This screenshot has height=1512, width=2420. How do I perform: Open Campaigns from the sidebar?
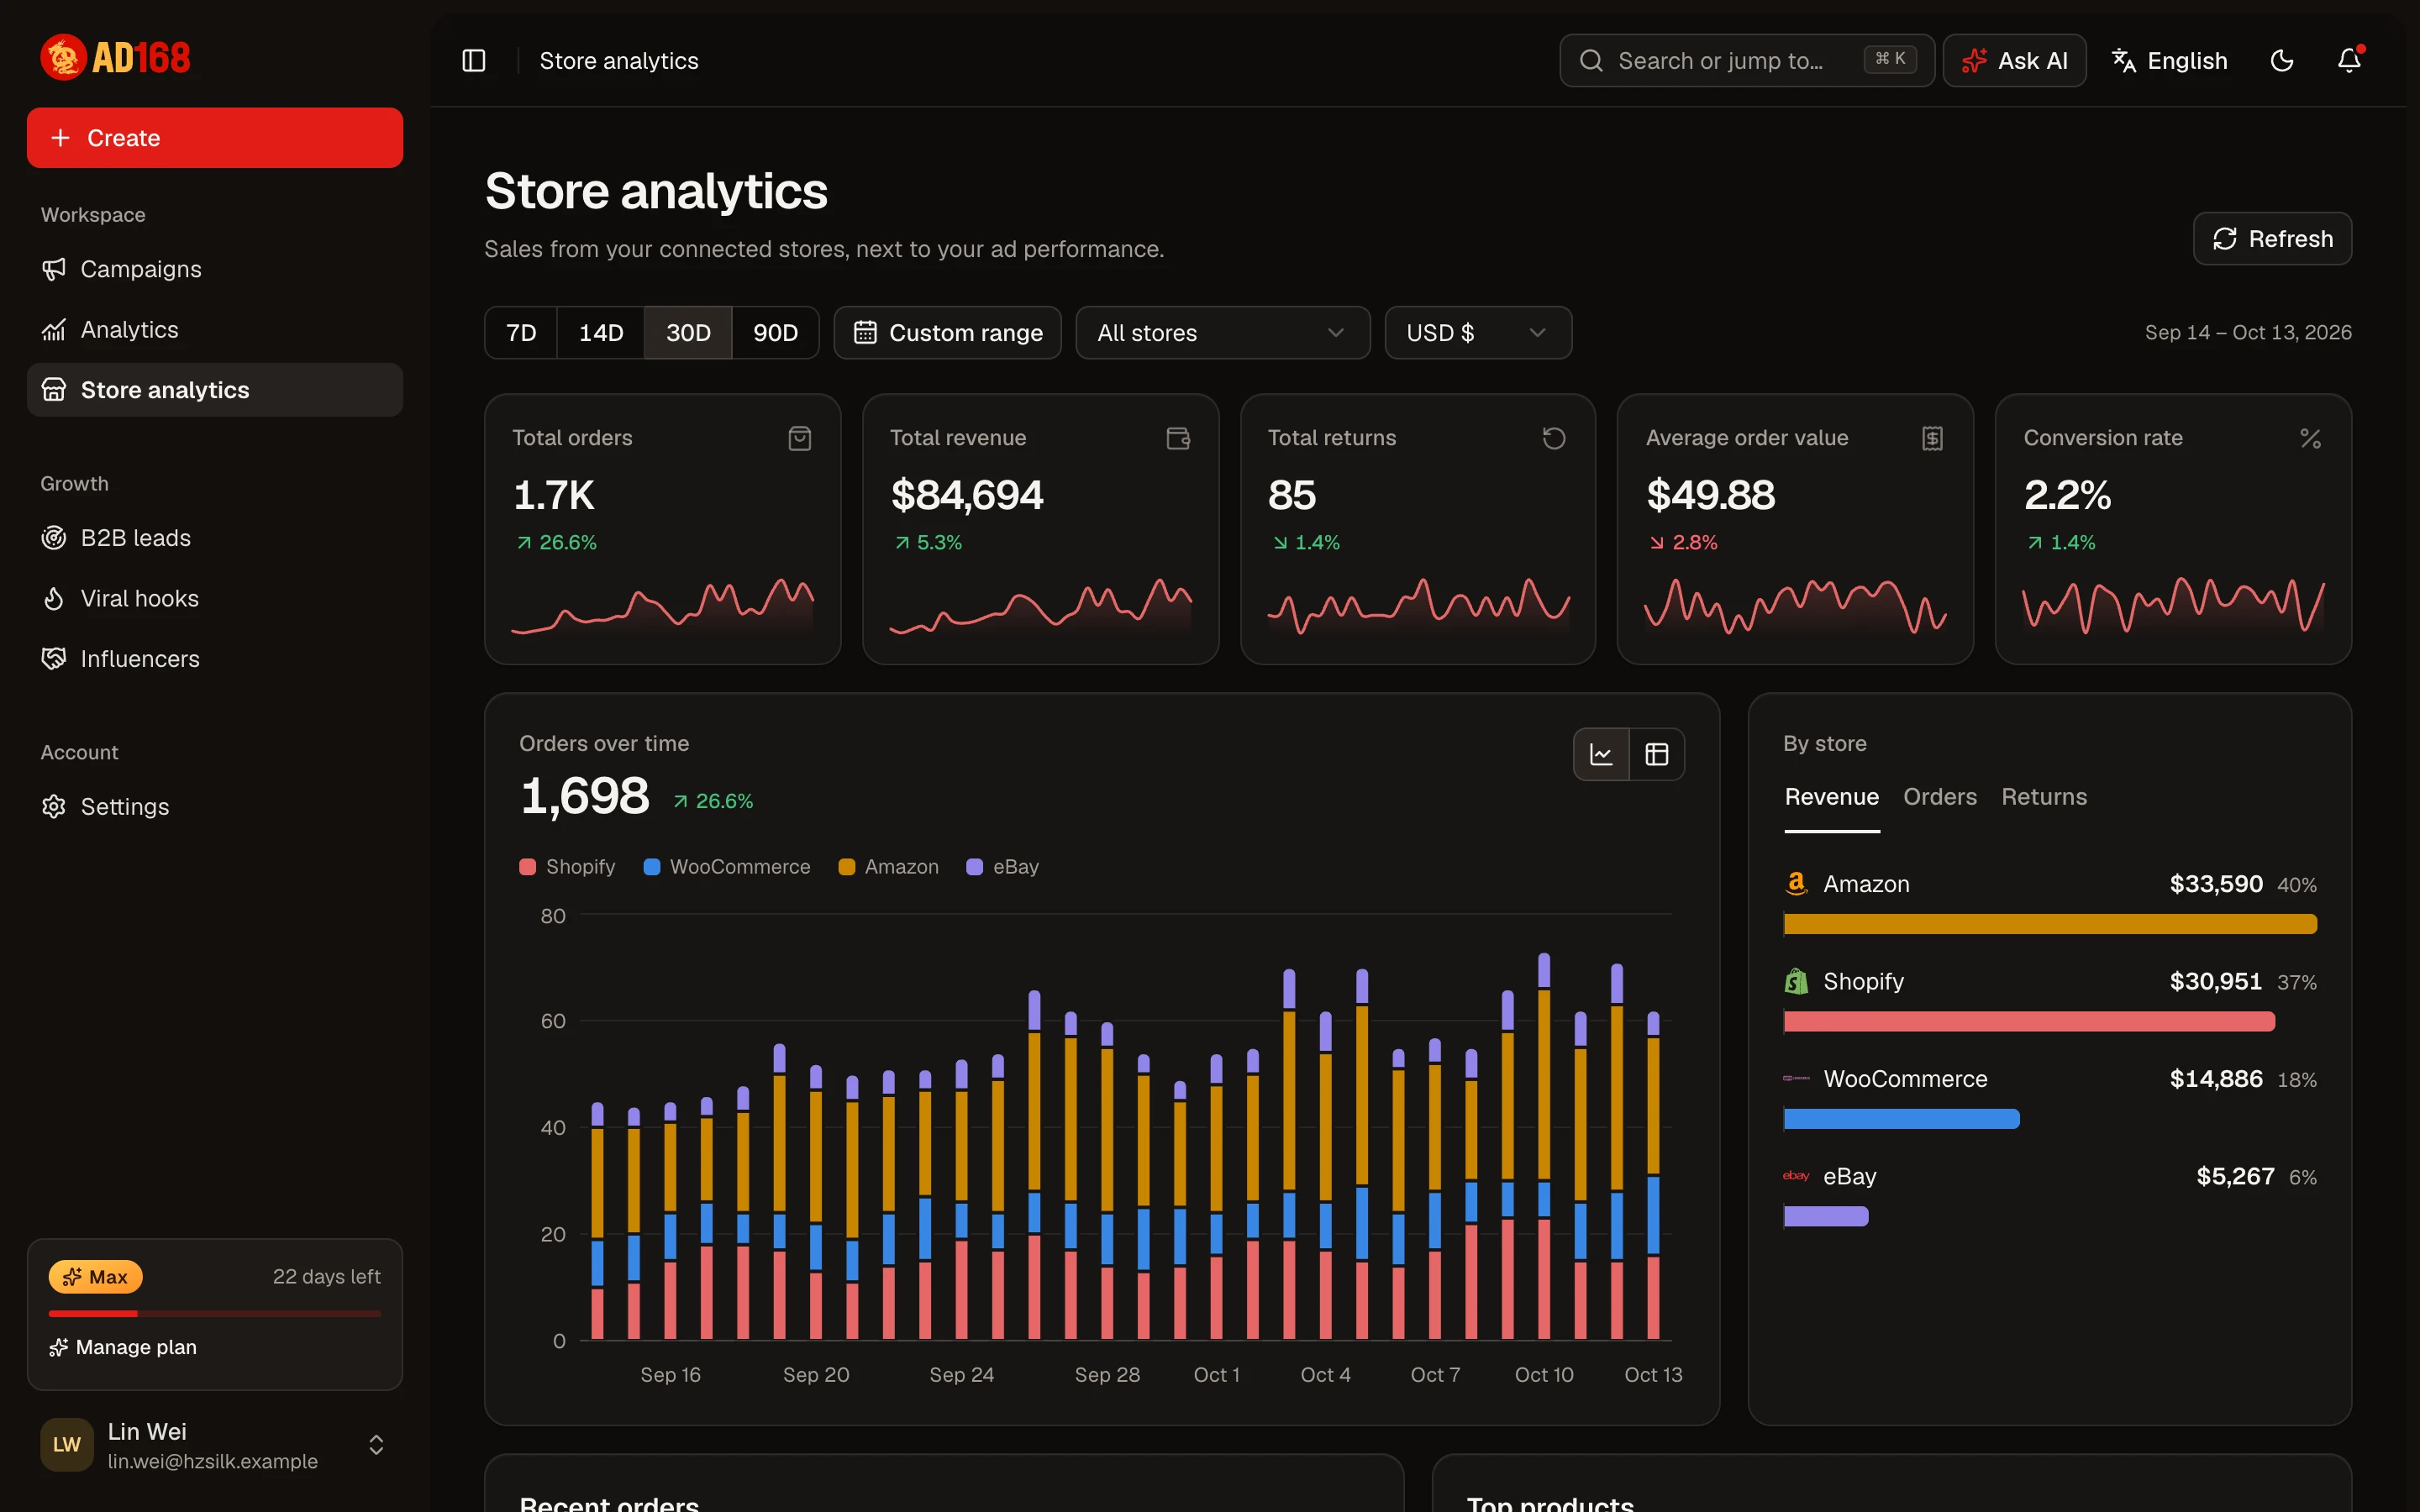click(x=215, y=269)
